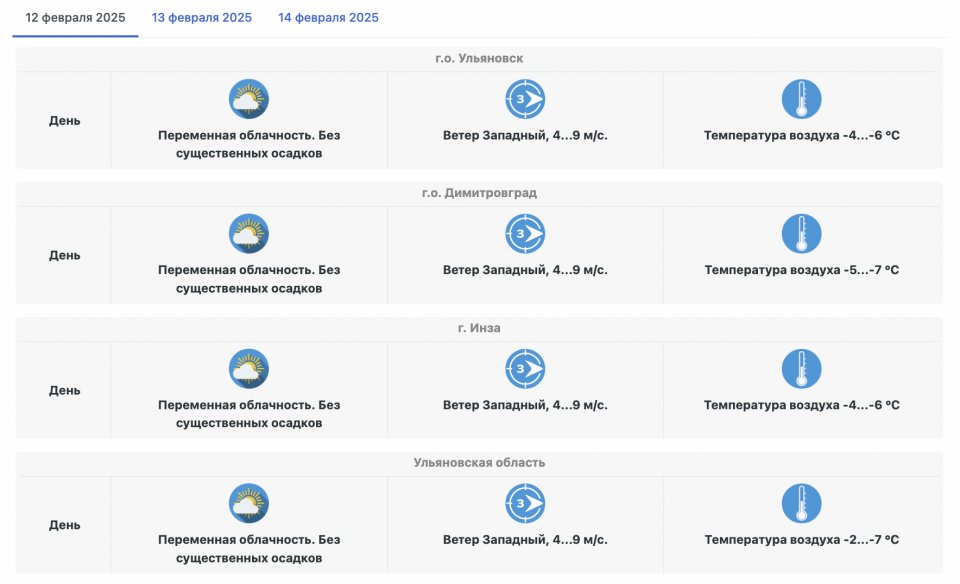Screen dimensions: 960x584
Task: Click the г.о. Ульяновск section header
Action: coord(479,59)
